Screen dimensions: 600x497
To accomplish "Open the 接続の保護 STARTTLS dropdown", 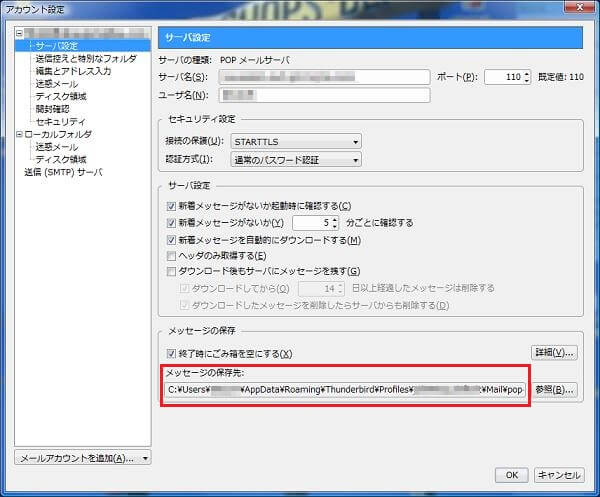I will tap(296, 142).
